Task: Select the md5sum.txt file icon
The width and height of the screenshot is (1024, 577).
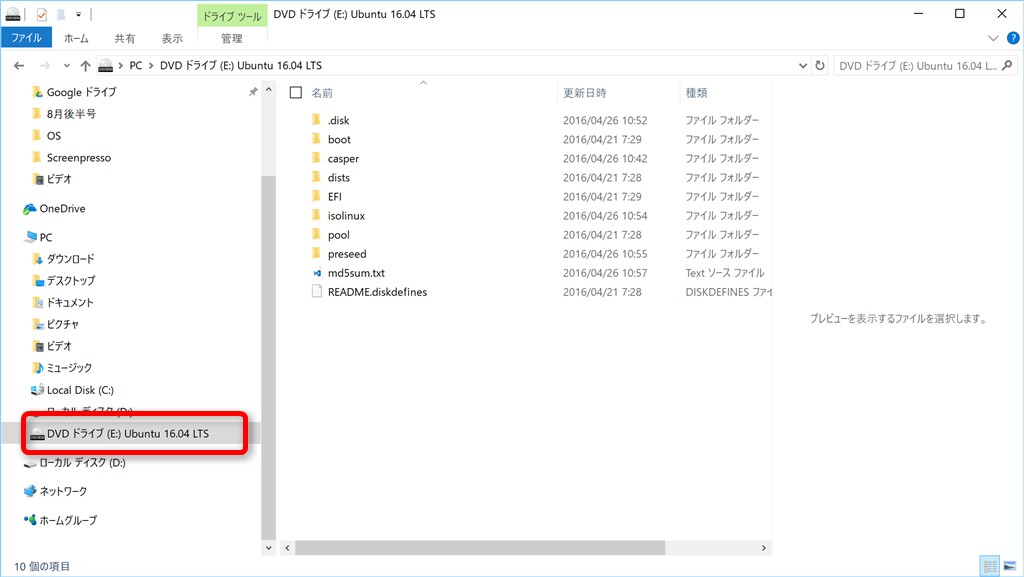Action: tap(317, 273)
